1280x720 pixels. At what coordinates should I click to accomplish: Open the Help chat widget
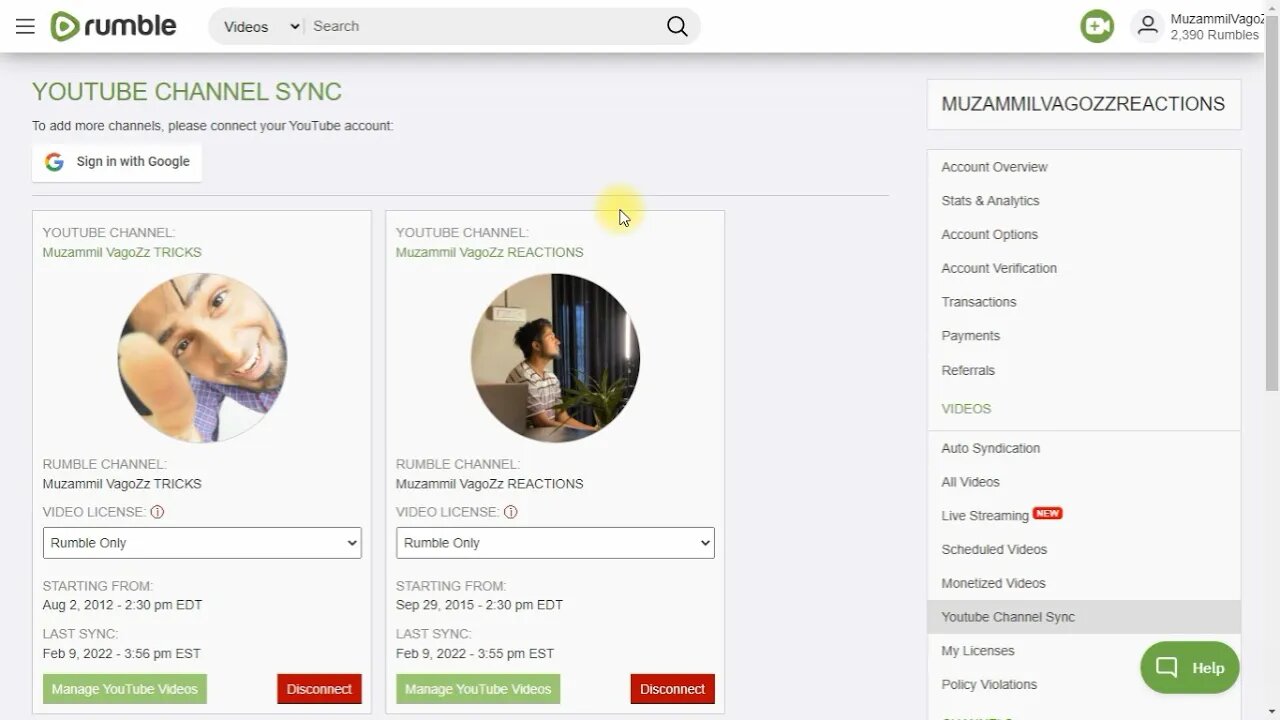[x=1190, y=668]
